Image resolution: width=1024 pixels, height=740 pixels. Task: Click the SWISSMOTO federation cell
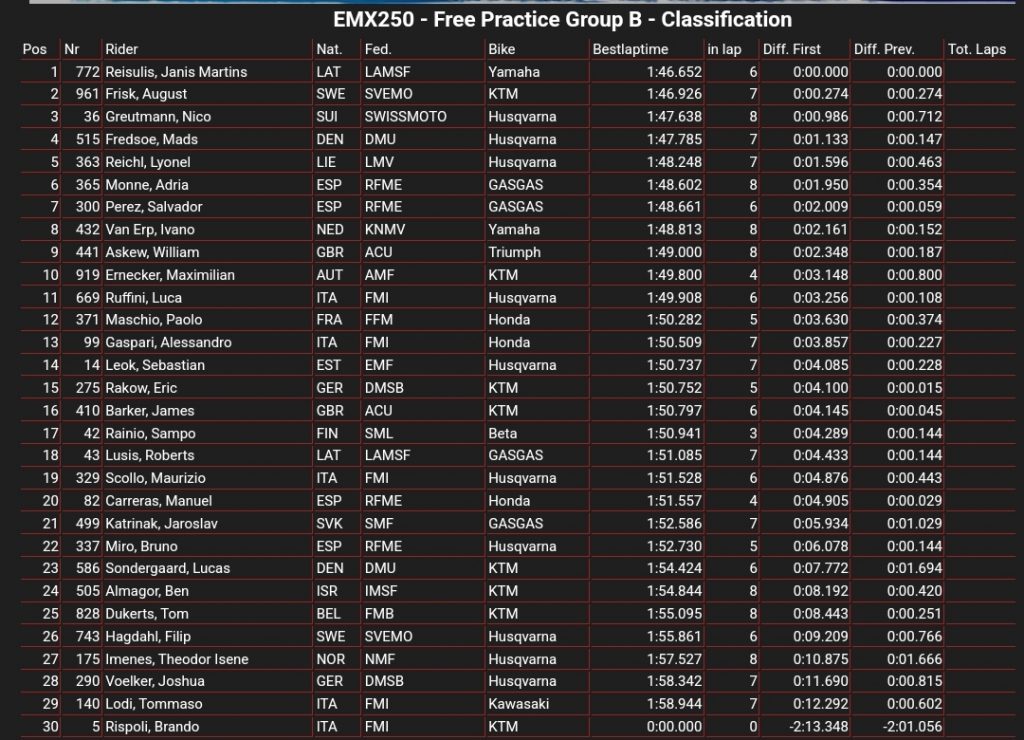(406, 117)
